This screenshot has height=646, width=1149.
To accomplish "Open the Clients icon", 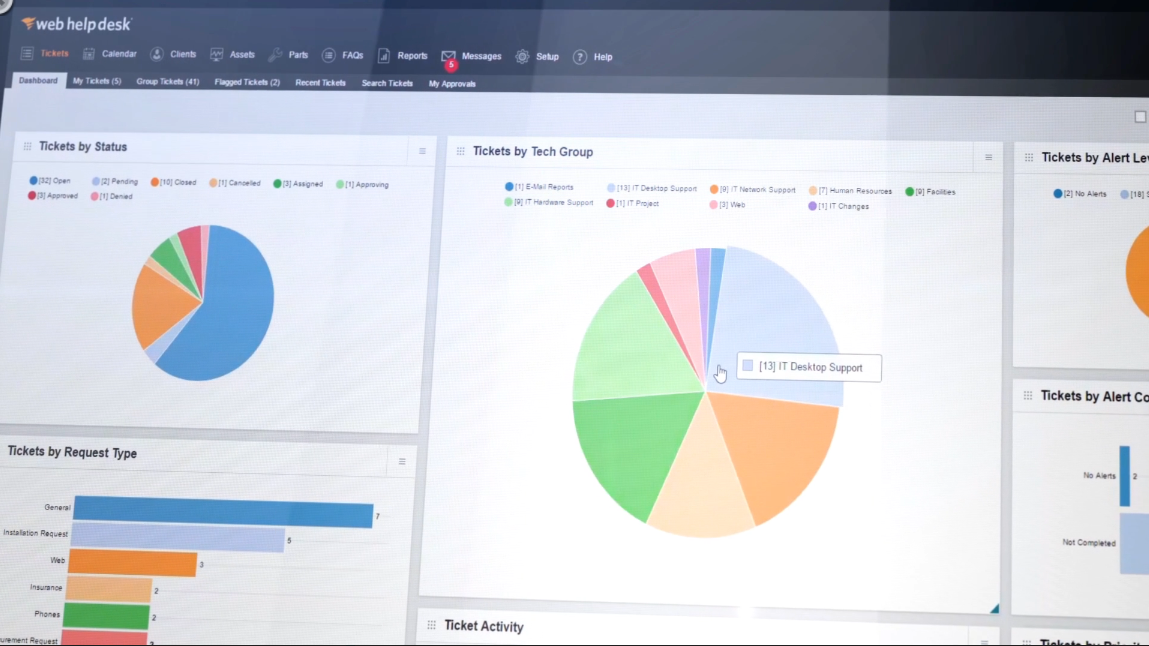I will (x=157, y=54).
